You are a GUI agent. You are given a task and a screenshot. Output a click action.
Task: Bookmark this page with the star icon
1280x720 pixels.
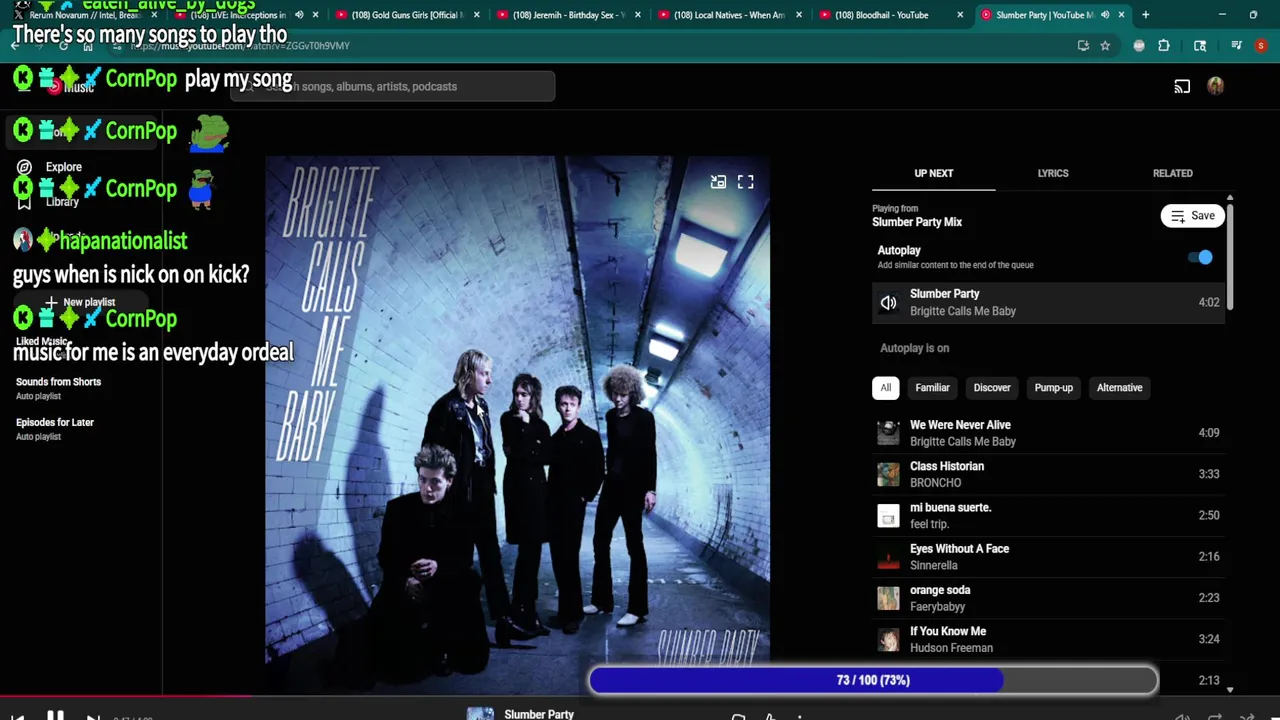click(x=1105, y=46)
